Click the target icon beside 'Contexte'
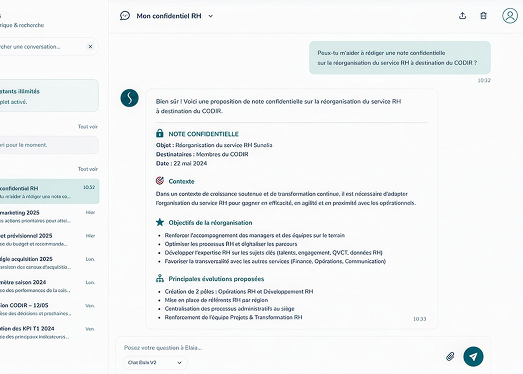The image size is (523, 374). point(160,181)
